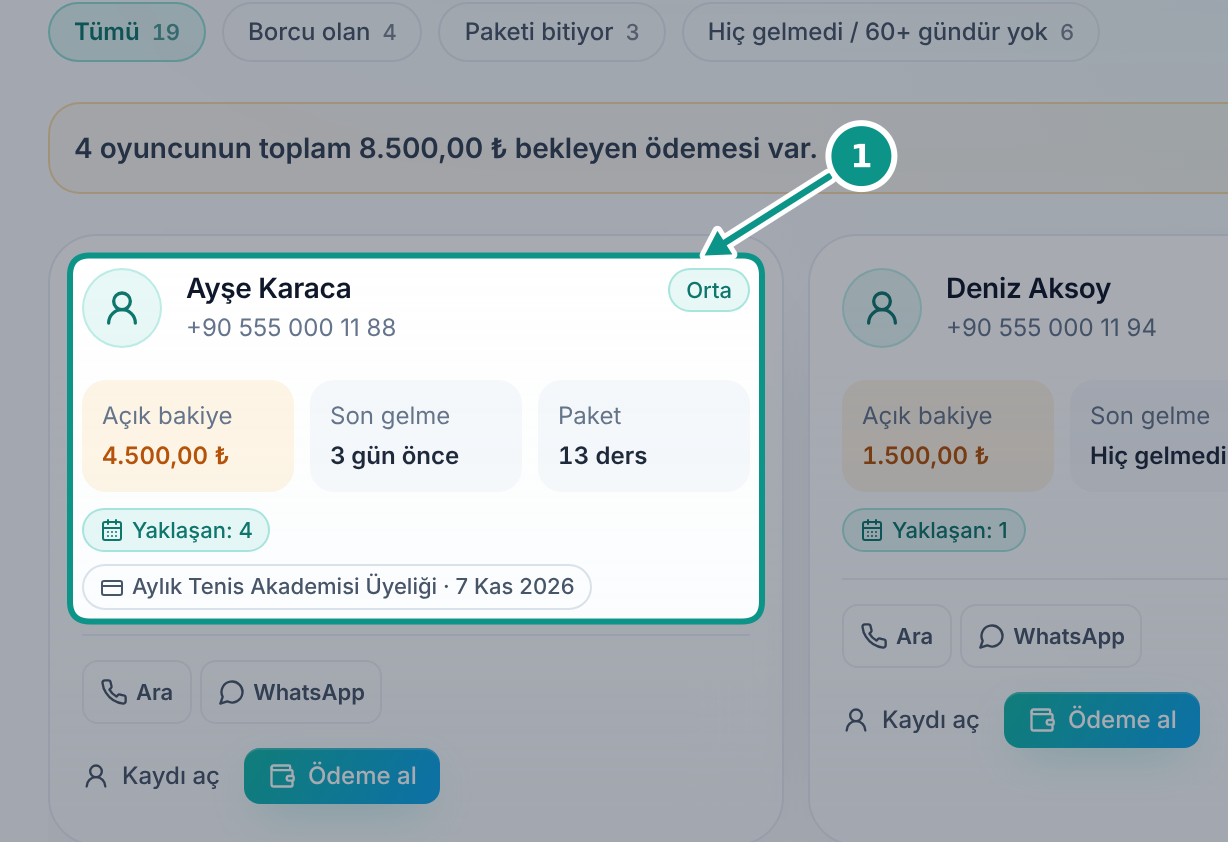Image resolution: width=1228 pixels, height=842 pixels.
Task: Click person icon beside Ayşe's Kaydı aç
Action: pyautogui.click(x=96, y=776)
